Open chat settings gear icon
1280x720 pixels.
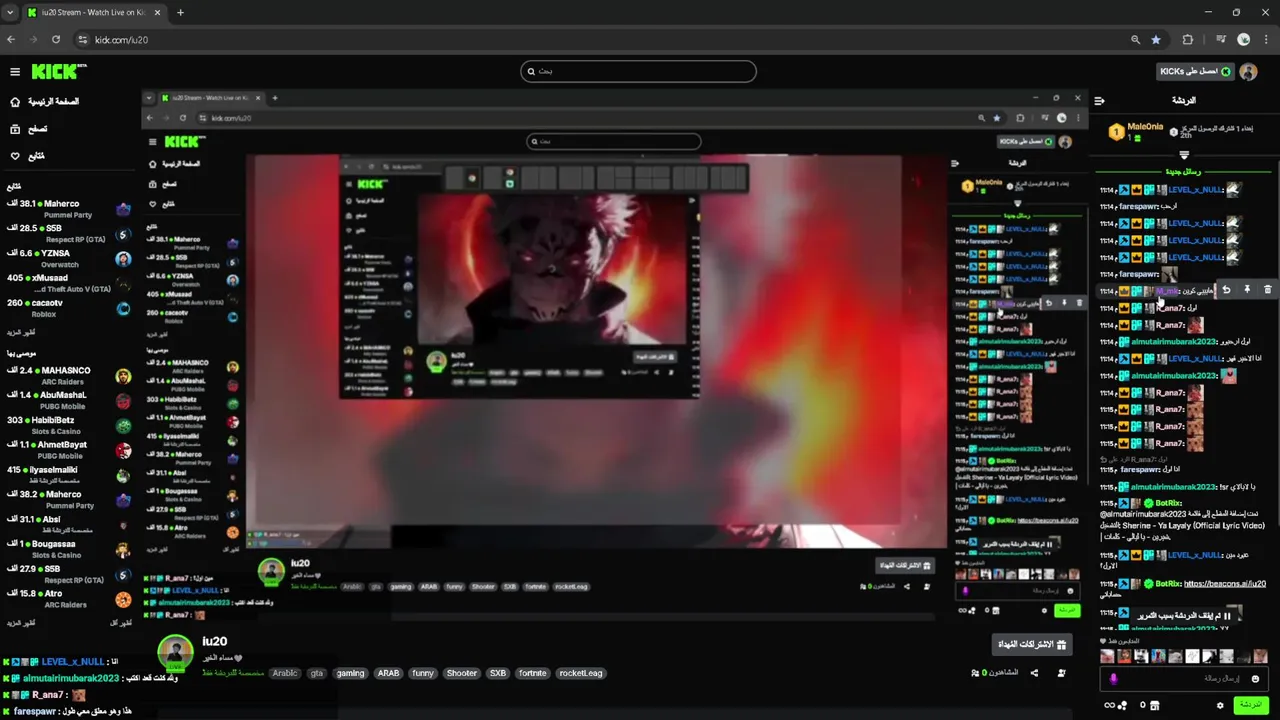coord(1220,705)
